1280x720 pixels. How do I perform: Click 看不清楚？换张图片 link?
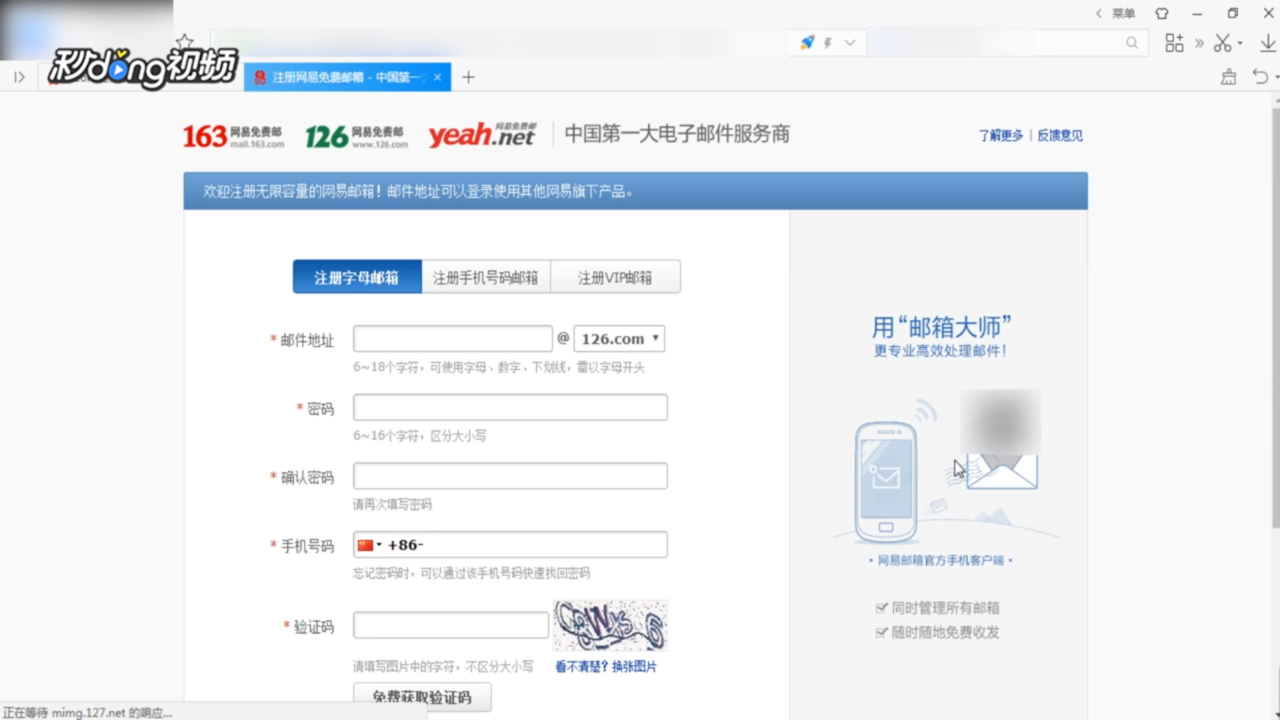pos(606,667)
